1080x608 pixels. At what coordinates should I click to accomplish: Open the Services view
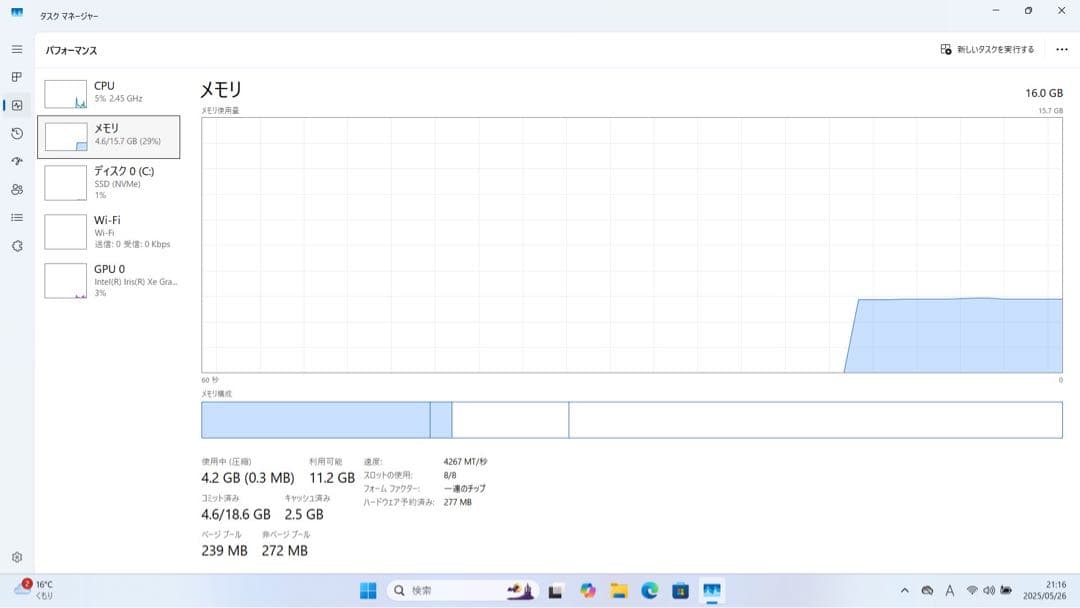pyautogui.click(x=15, y=244)
